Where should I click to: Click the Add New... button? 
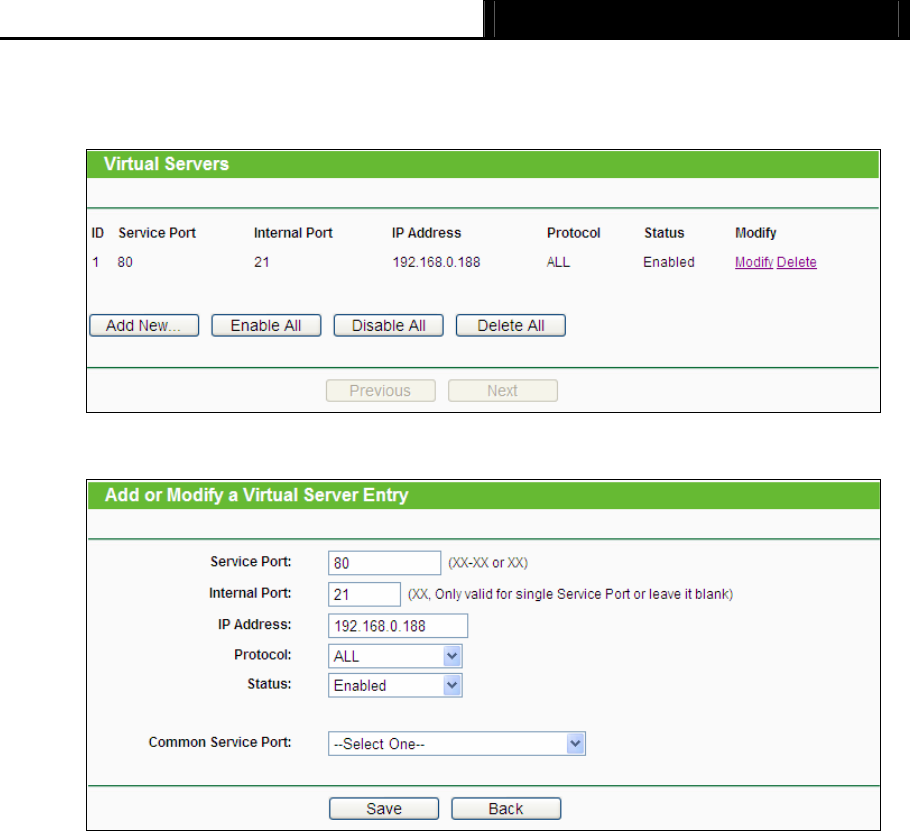[144, 326]
